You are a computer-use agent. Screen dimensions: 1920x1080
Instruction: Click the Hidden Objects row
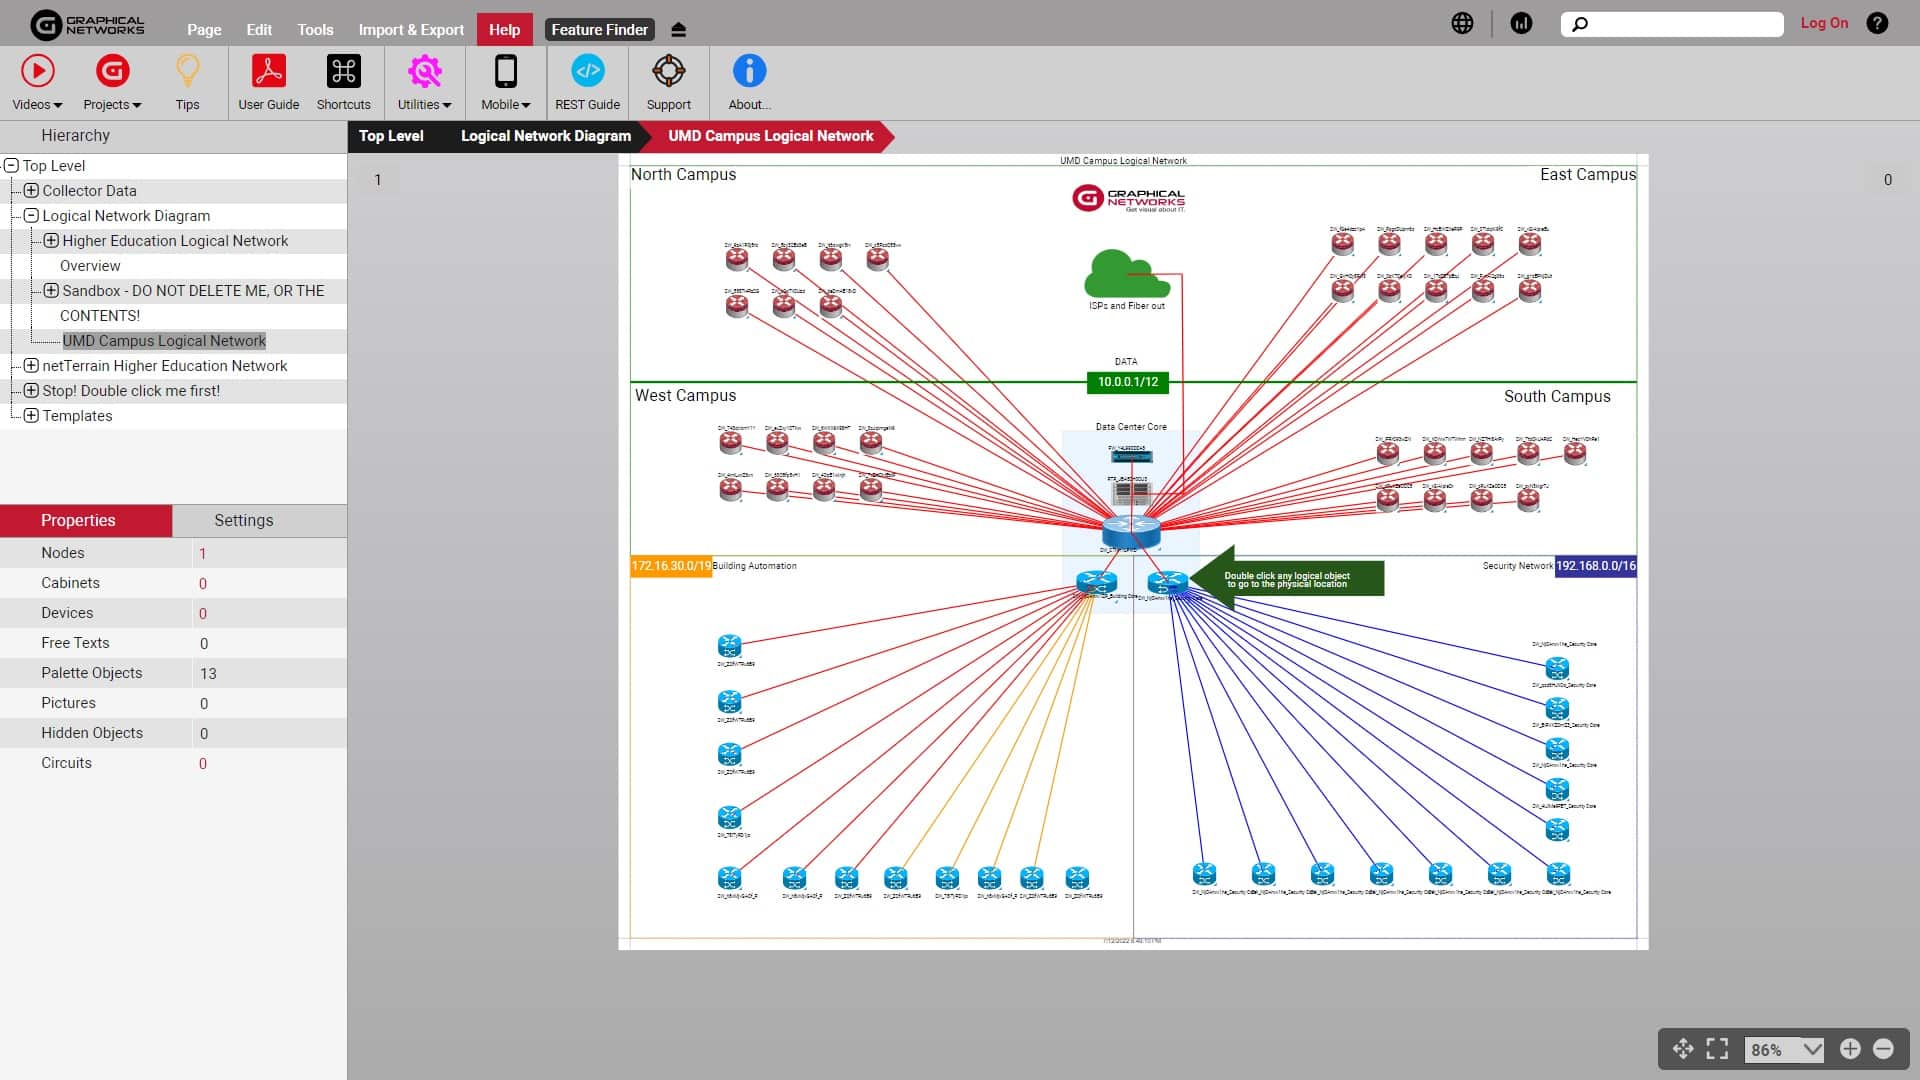point(173,733)
